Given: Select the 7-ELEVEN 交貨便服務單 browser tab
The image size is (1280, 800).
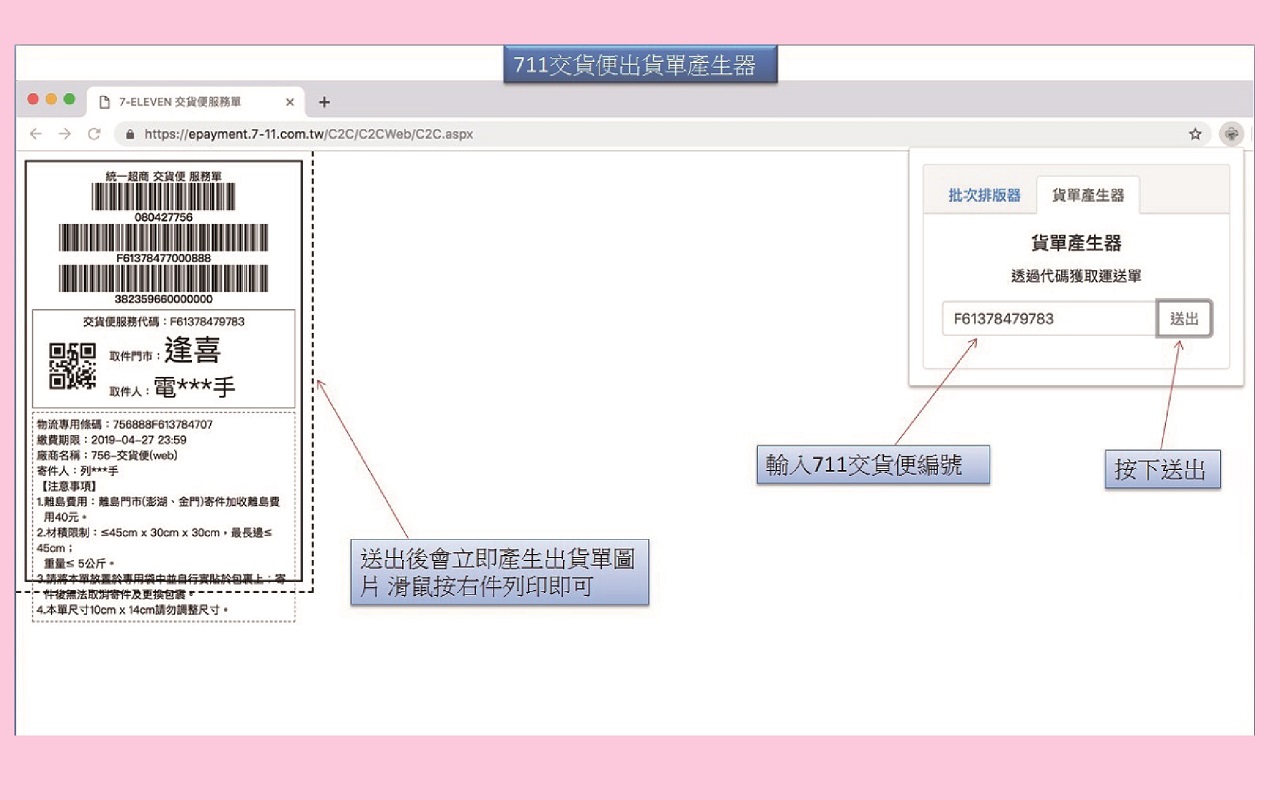Looking at the screenshot, I should pyautogui.click(x=195, y=102).
